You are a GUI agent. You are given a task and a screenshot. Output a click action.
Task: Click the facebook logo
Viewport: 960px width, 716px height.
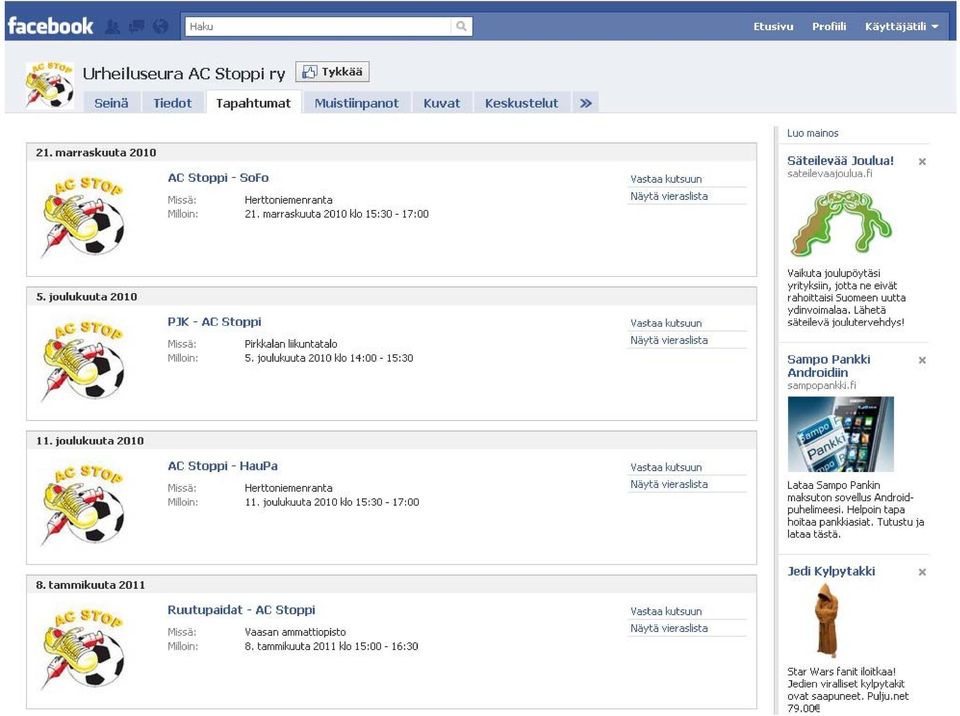[x=50, y=26]
